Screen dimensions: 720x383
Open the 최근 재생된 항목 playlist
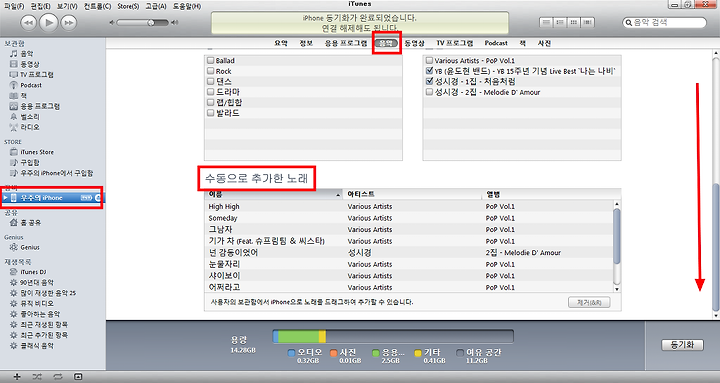(x=39, y=325)
